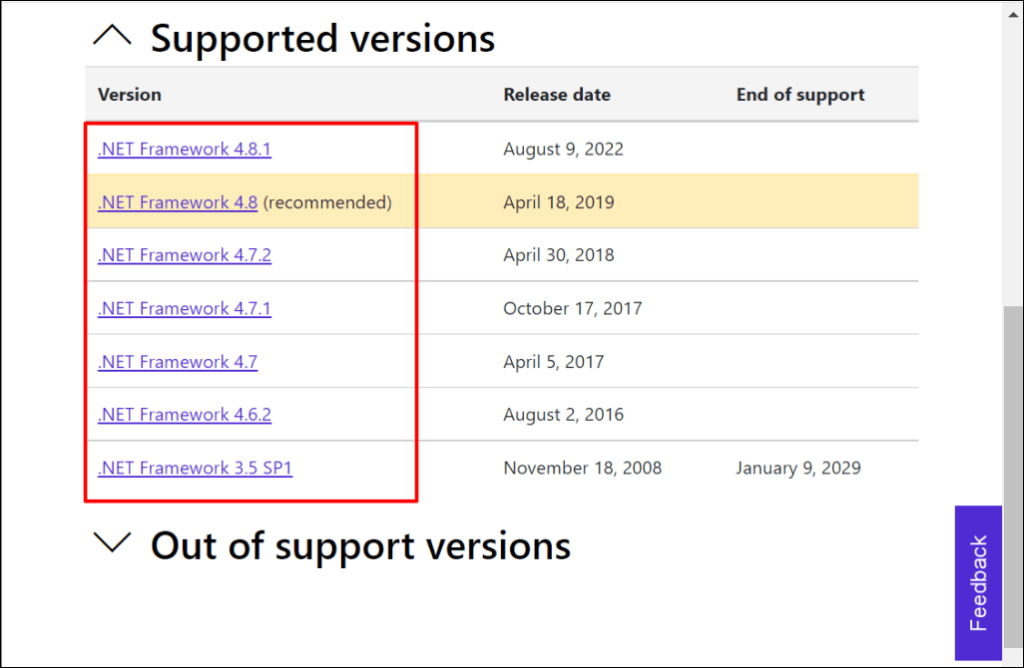Expand the Out of support versions chevron

(x=111, y=544)
